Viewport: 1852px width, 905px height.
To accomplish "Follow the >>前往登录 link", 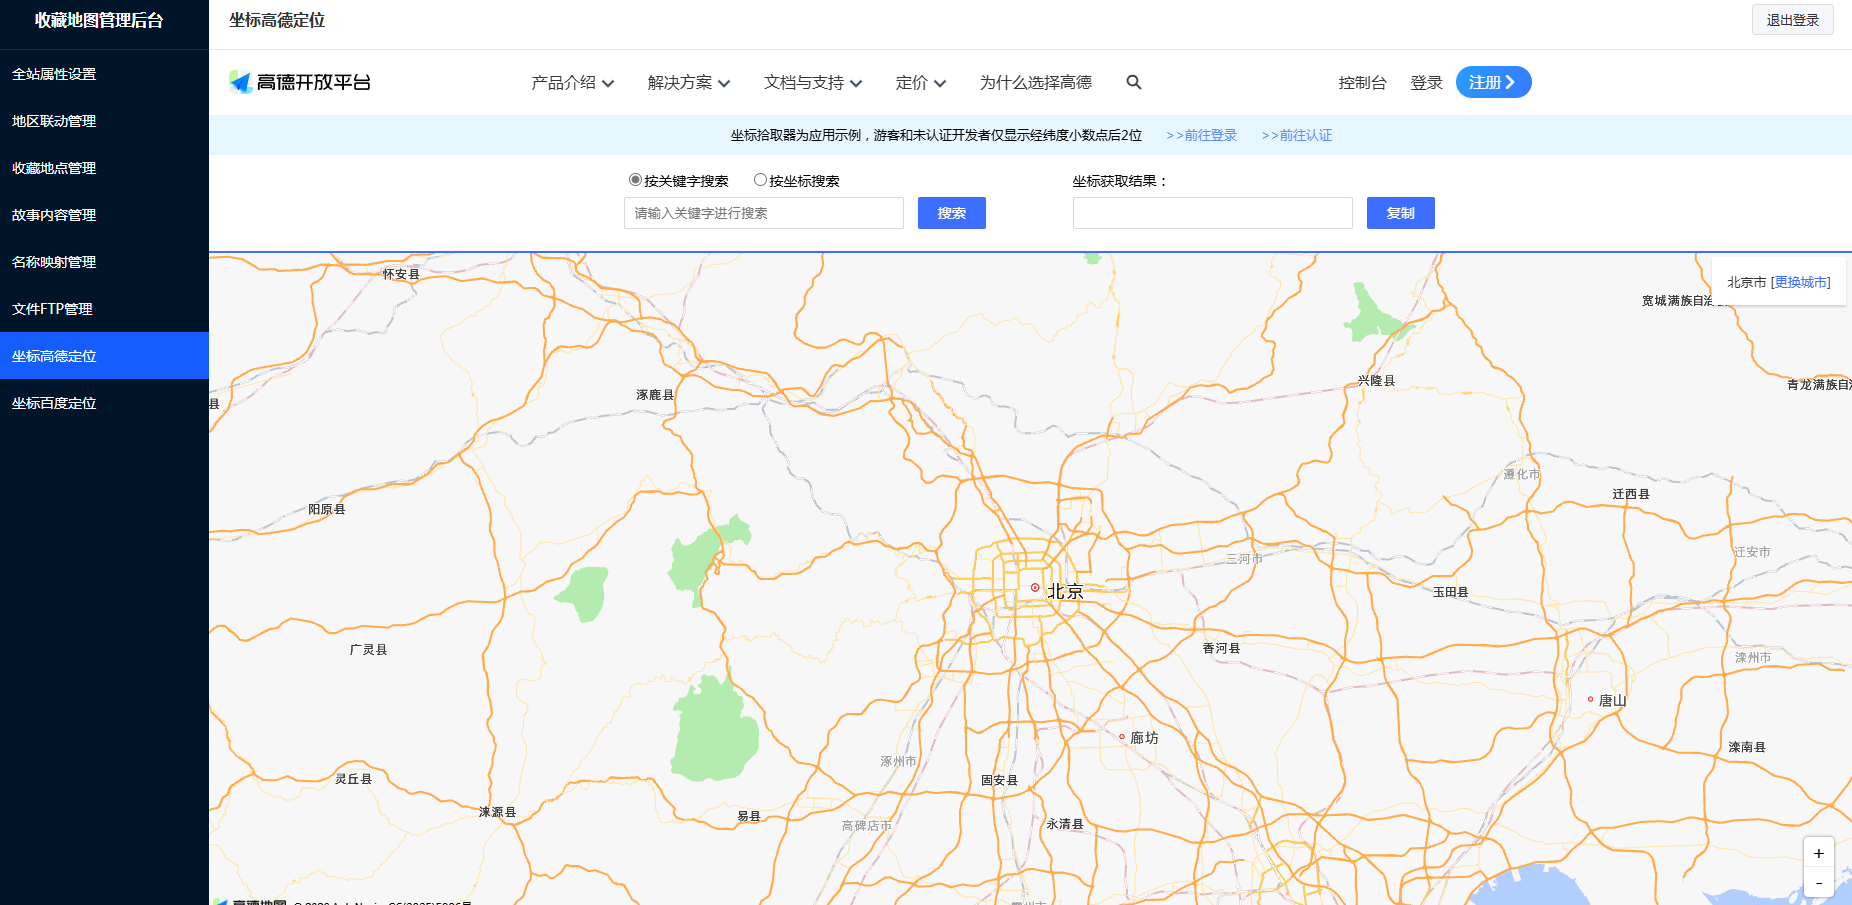I will click(1201, 135).
